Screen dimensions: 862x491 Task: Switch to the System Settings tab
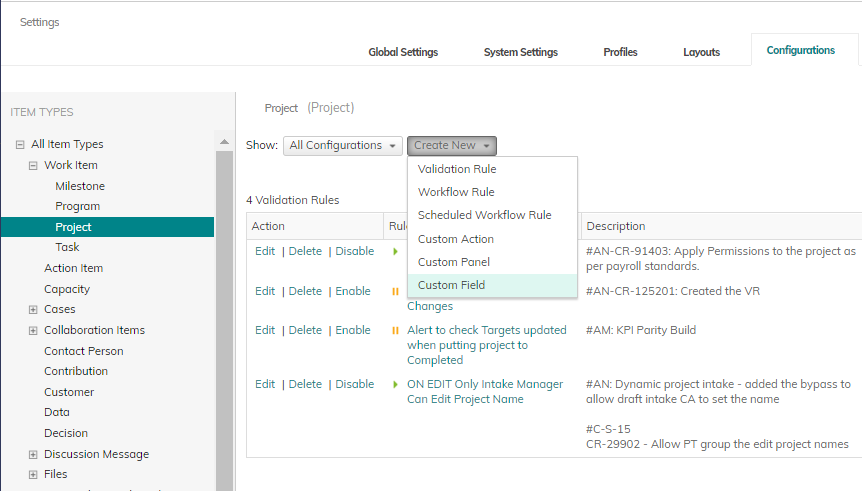point(520,52)
